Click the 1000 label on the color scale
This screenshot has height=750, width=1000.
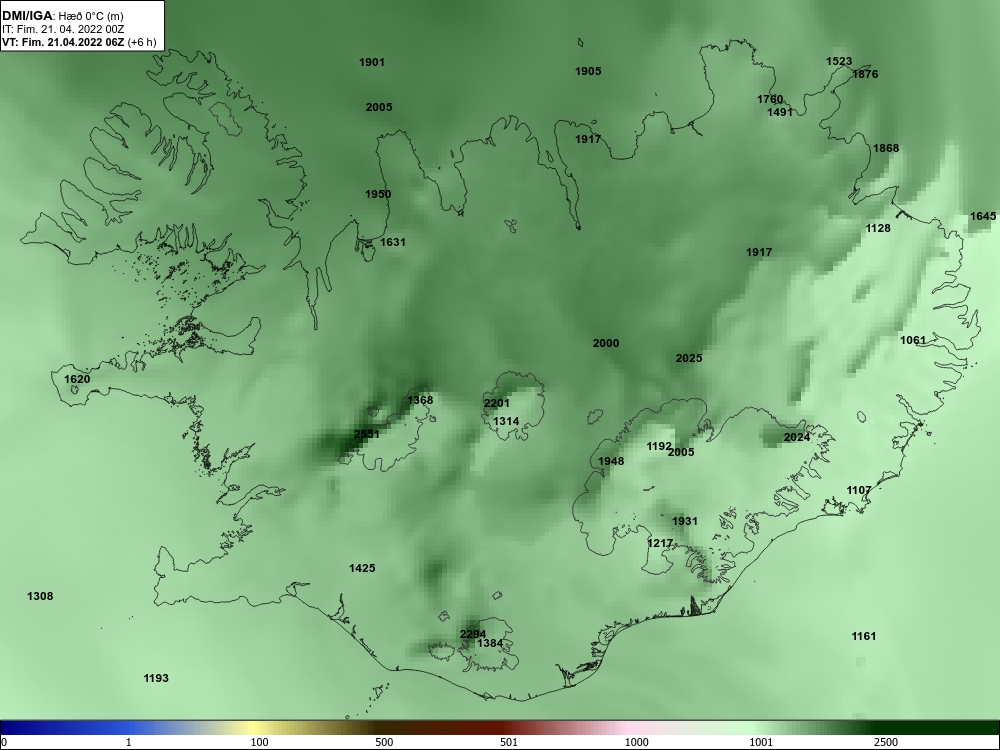[x=636, y=742]
